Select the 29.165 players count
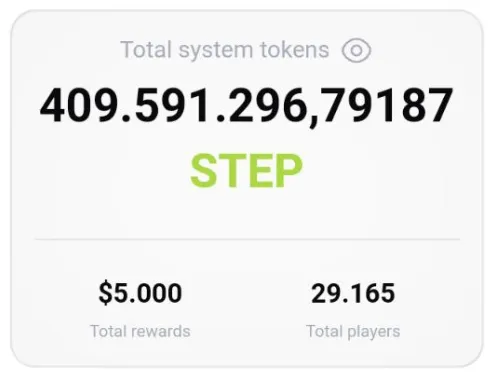This screenshot has height=373, width=490. tap(353, 293)
